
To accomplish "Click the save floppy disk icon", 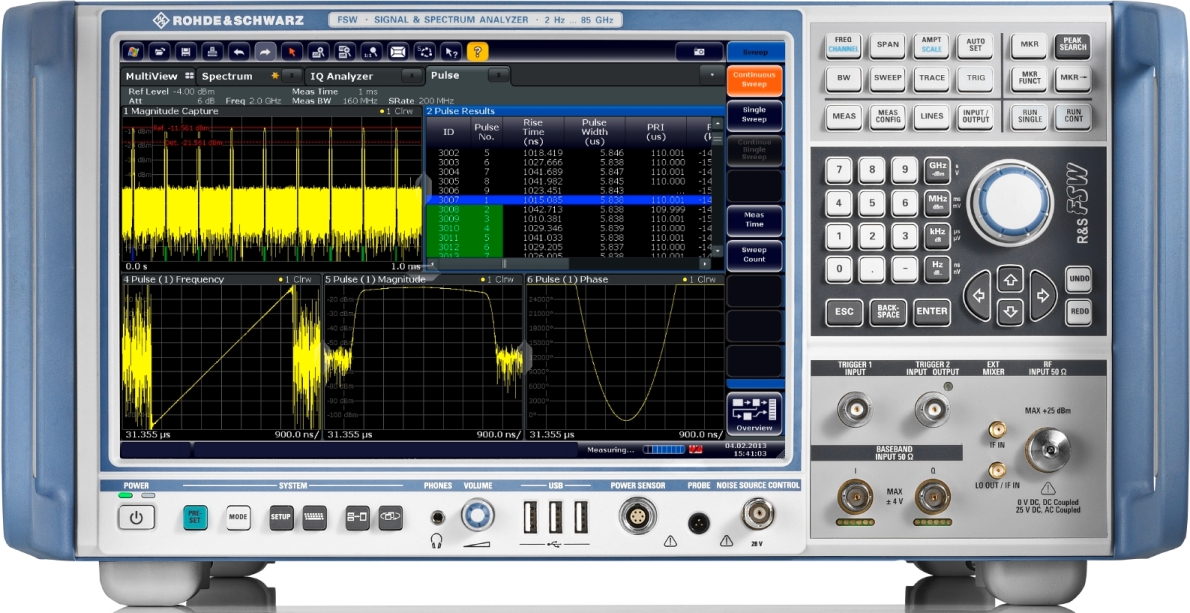I will pos(185,51).
